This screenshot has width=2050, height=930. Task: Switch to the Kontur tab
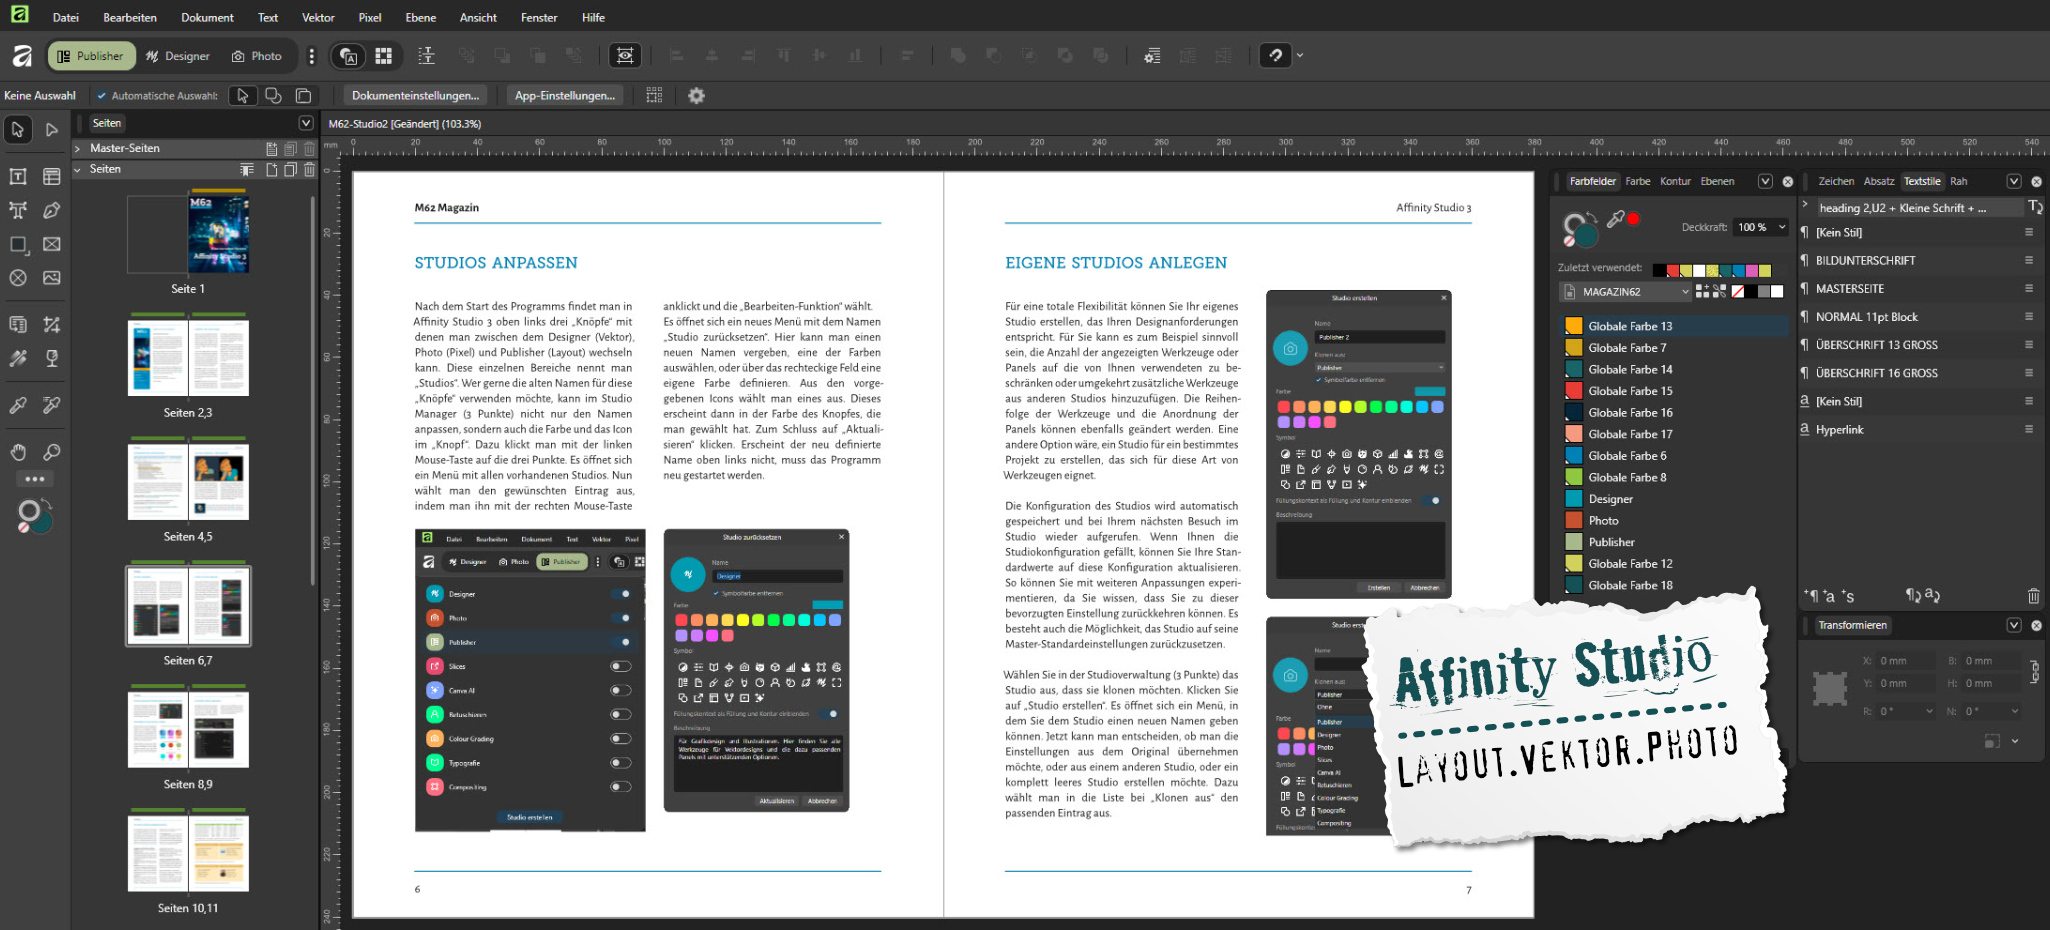1675,181
